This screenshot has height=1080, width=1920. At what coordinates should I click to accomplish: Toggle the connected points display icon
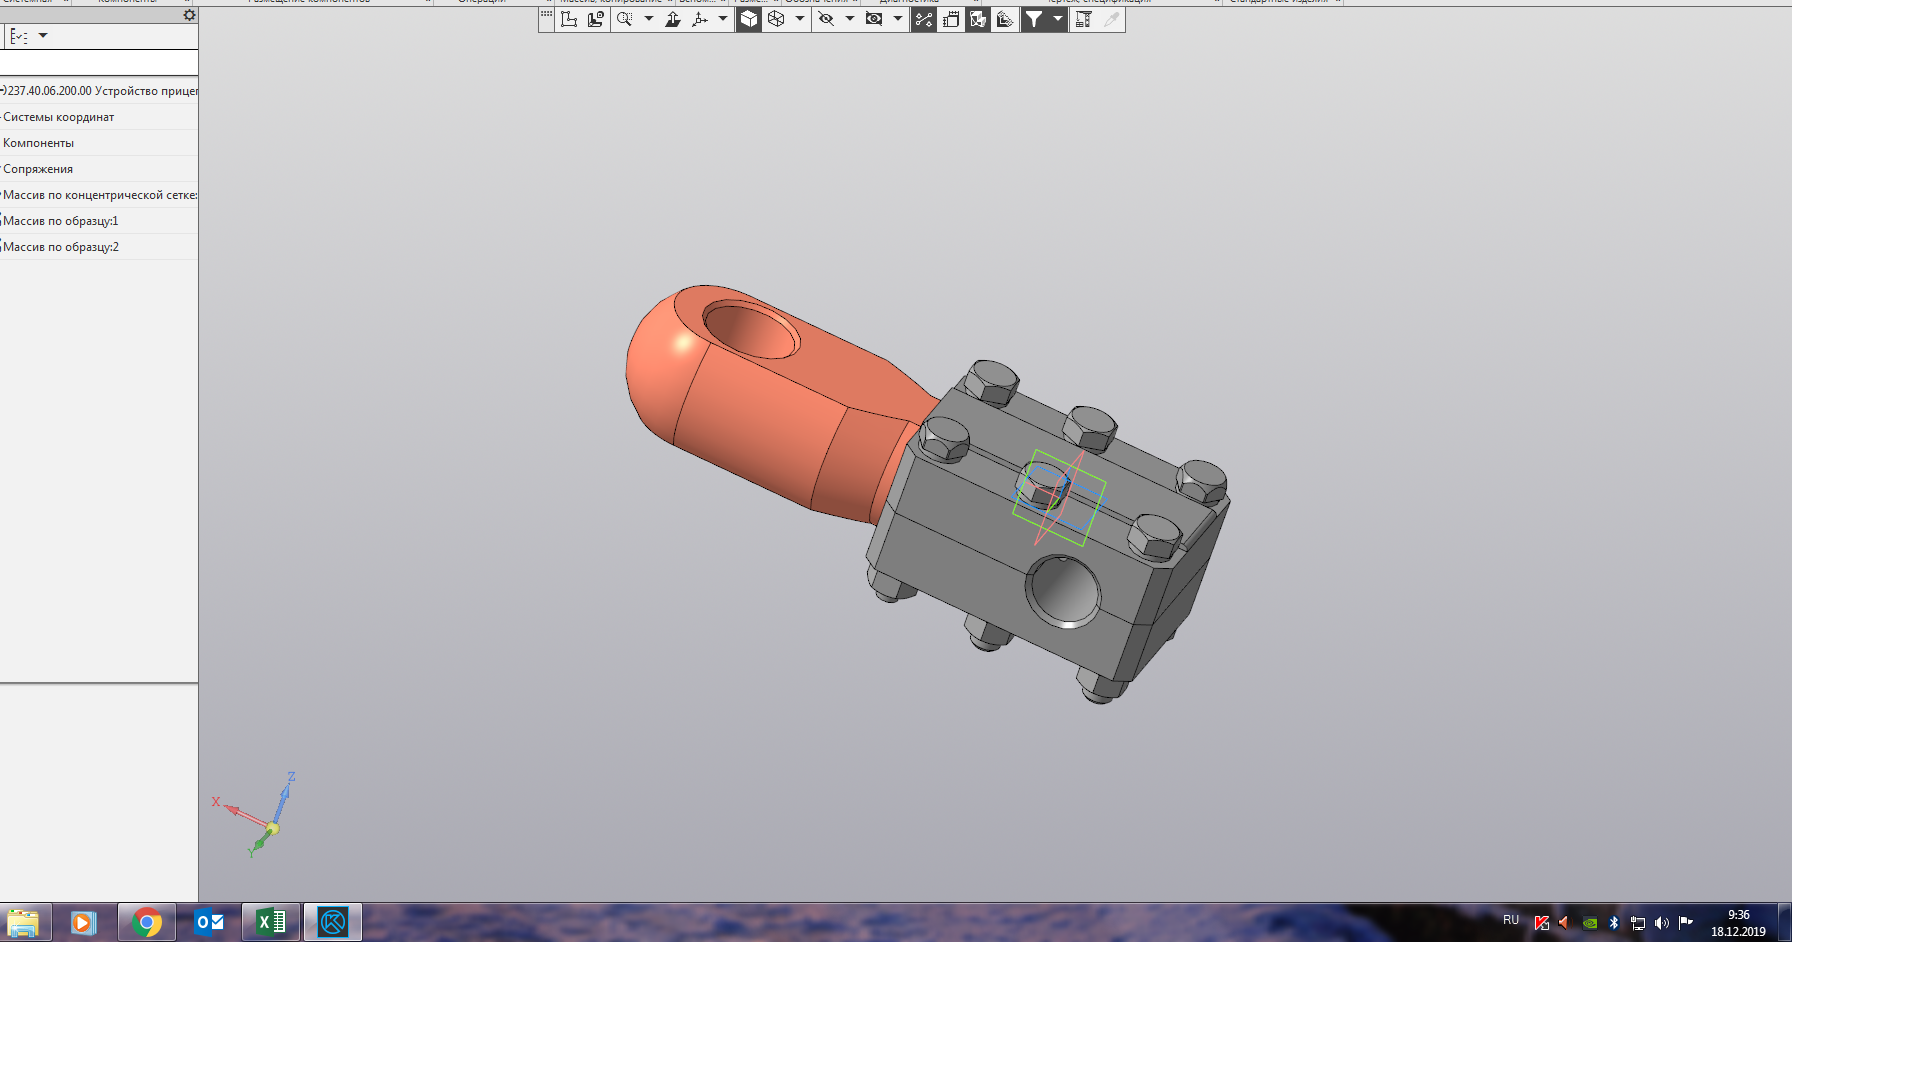coord(924,19)
